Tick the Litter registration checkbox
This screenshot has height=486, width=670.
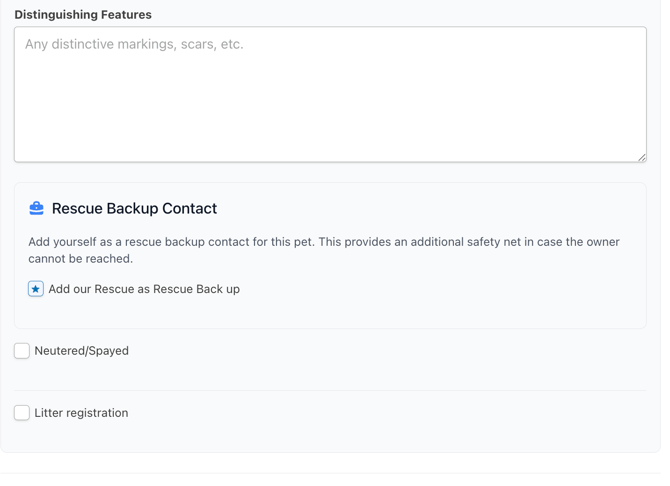22,413
